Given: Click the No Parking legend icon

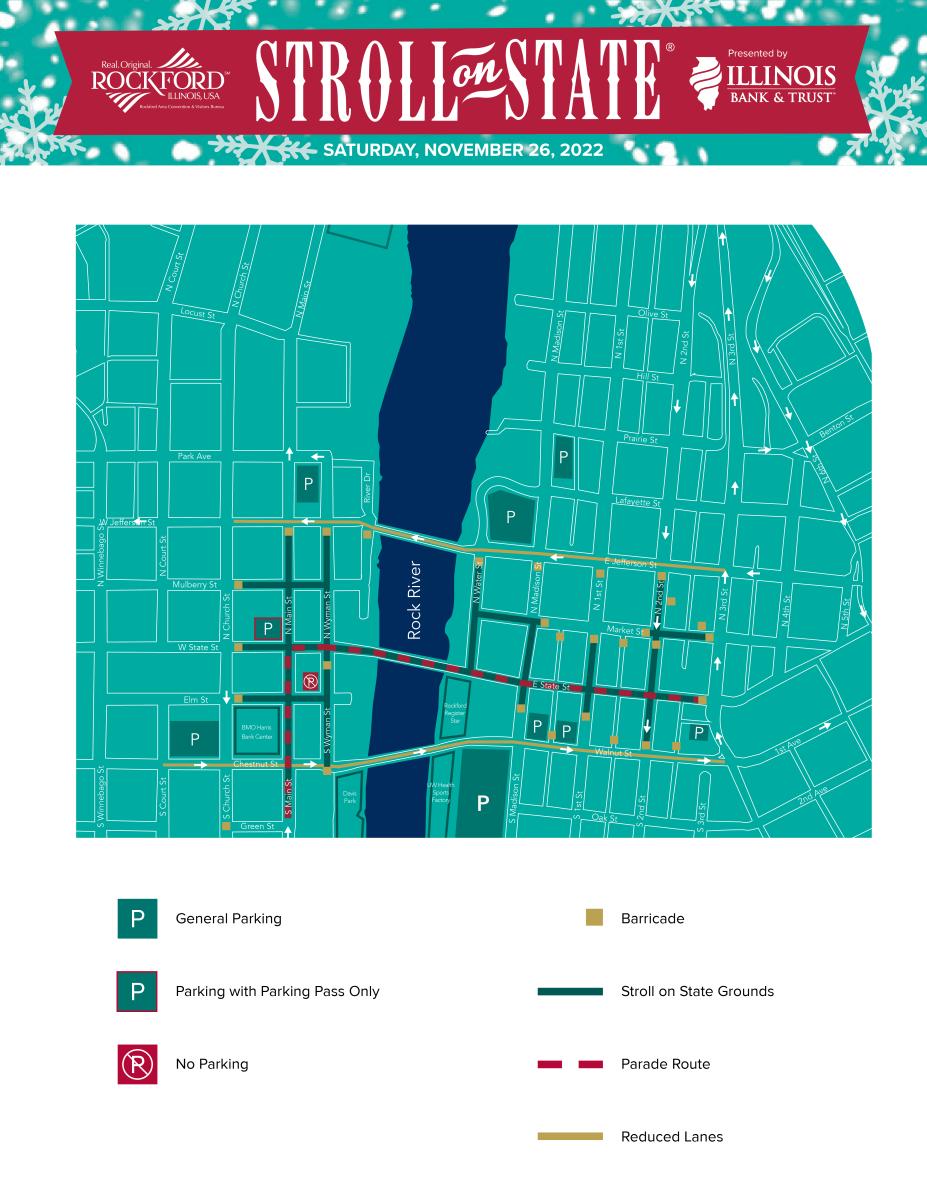Looking at the screenshot, I should tap(138, 1064).
